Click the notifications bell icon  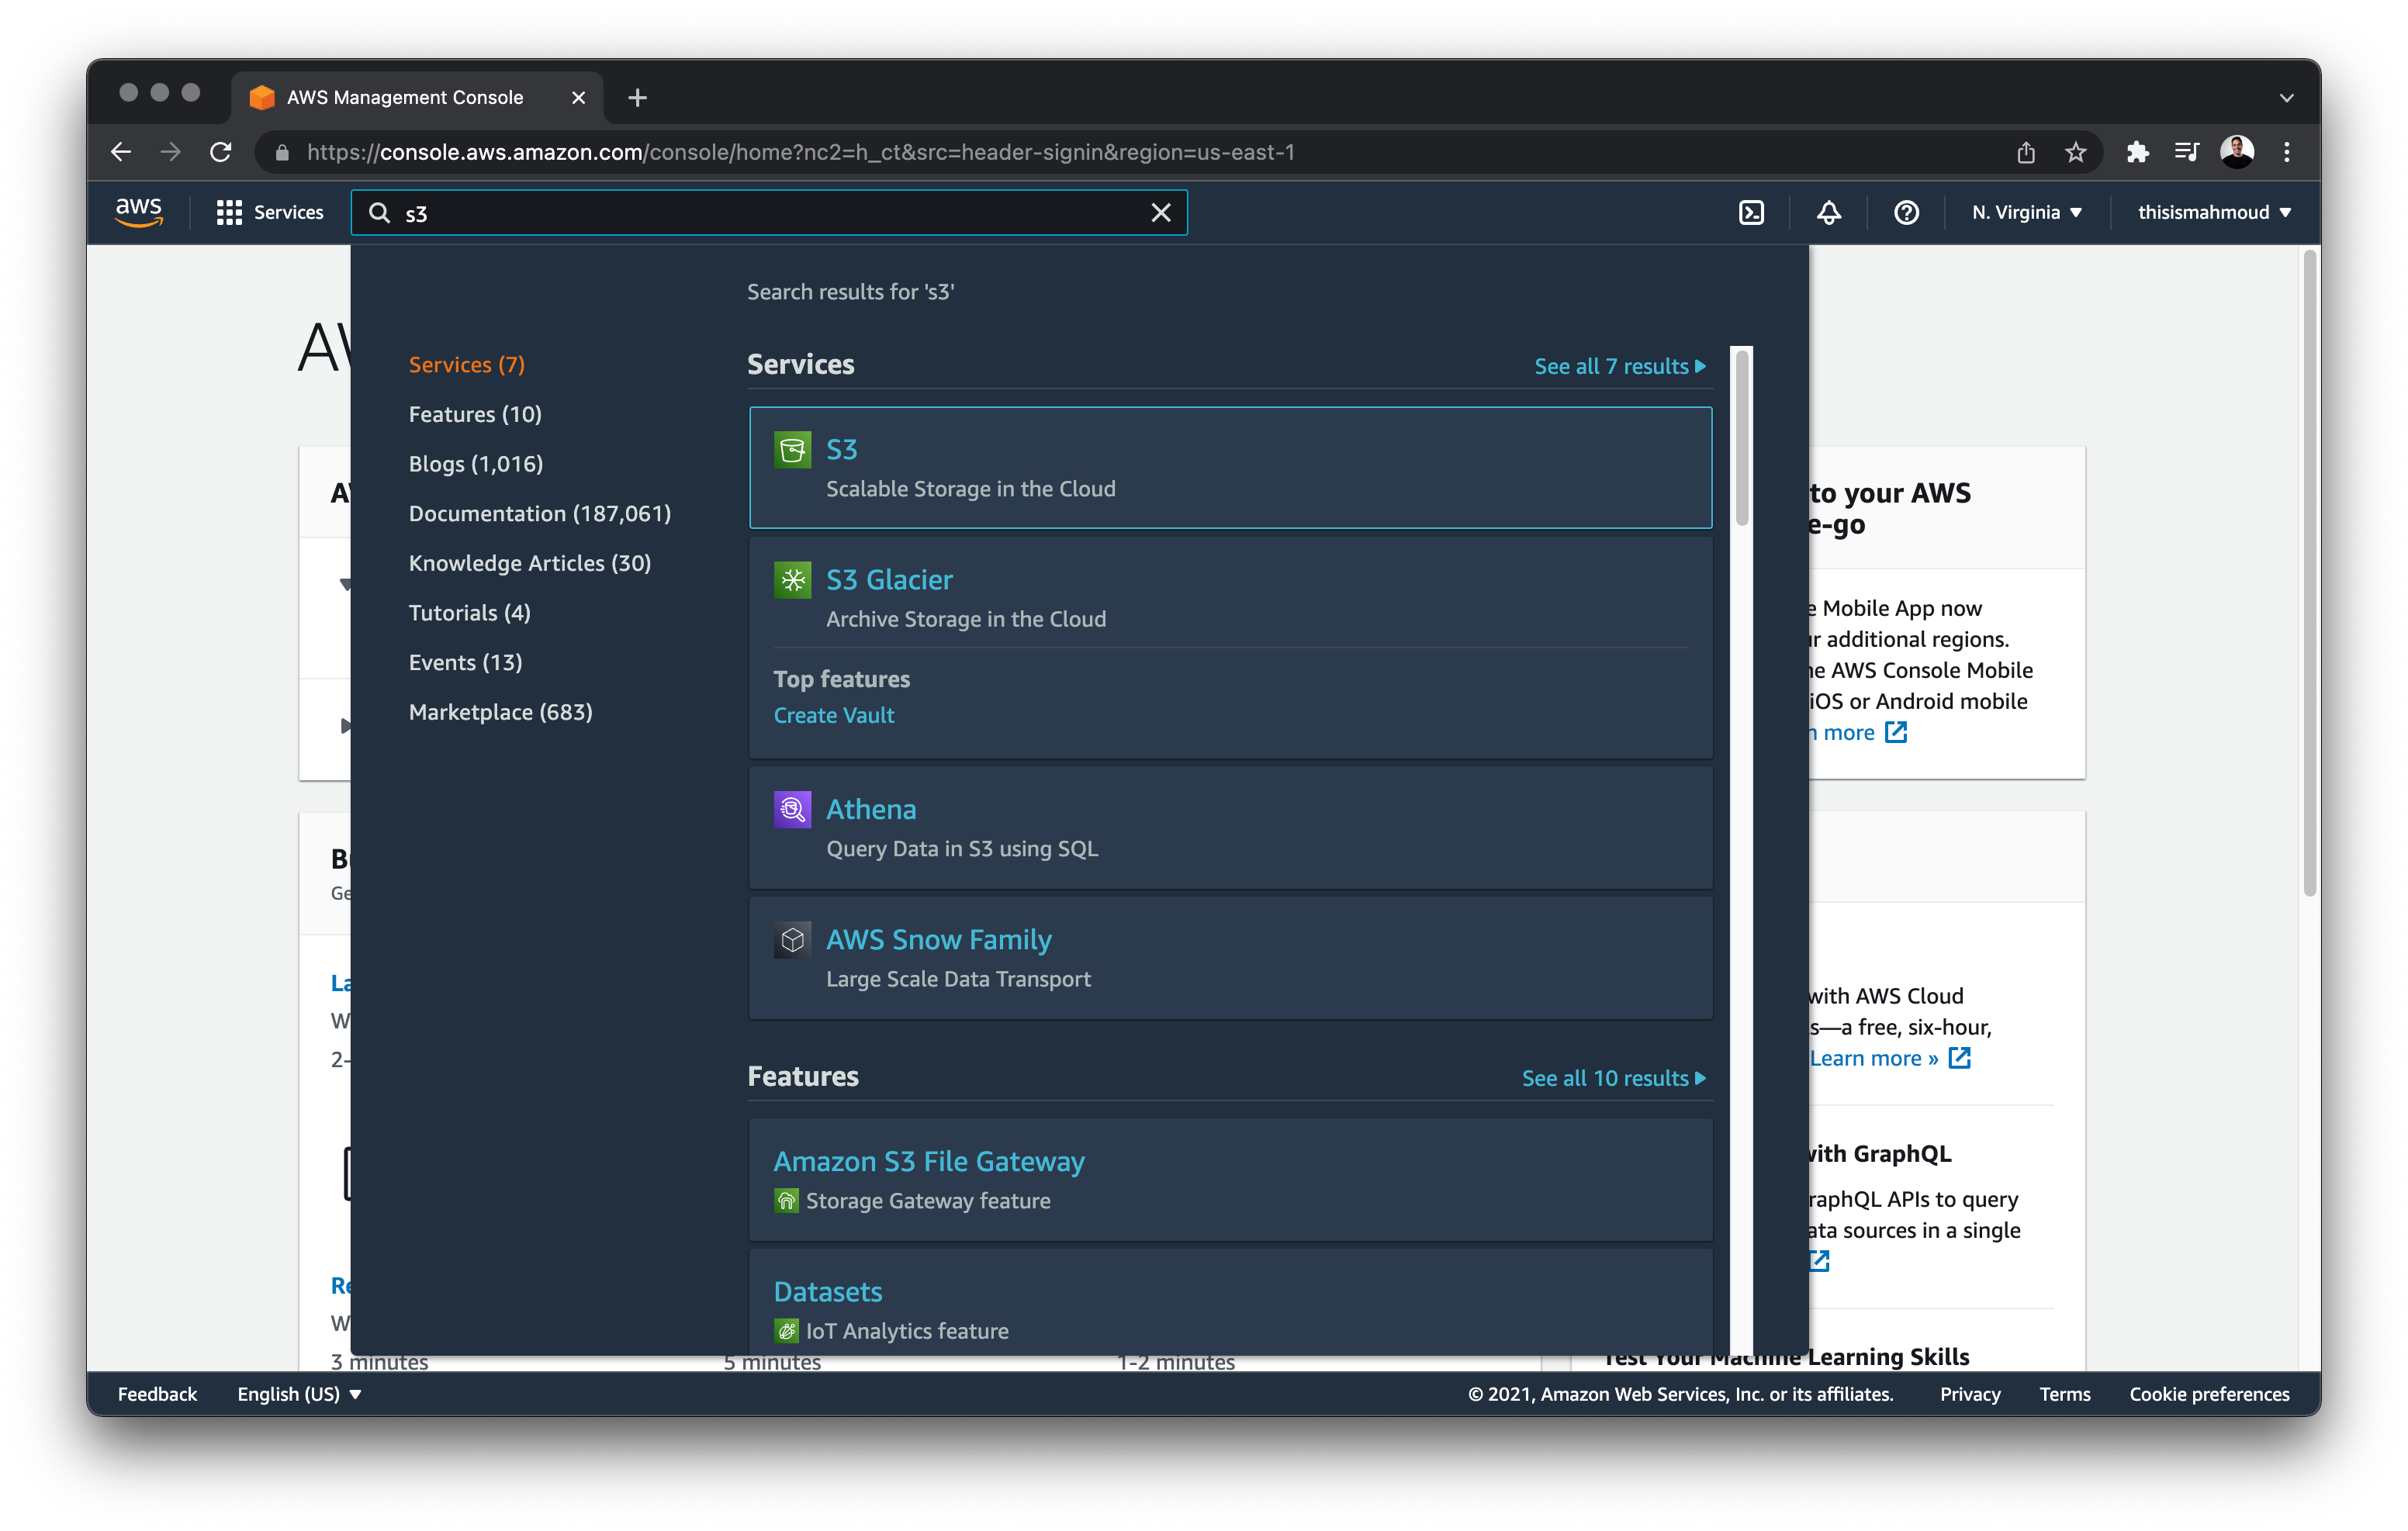[x=1828, y=212]
